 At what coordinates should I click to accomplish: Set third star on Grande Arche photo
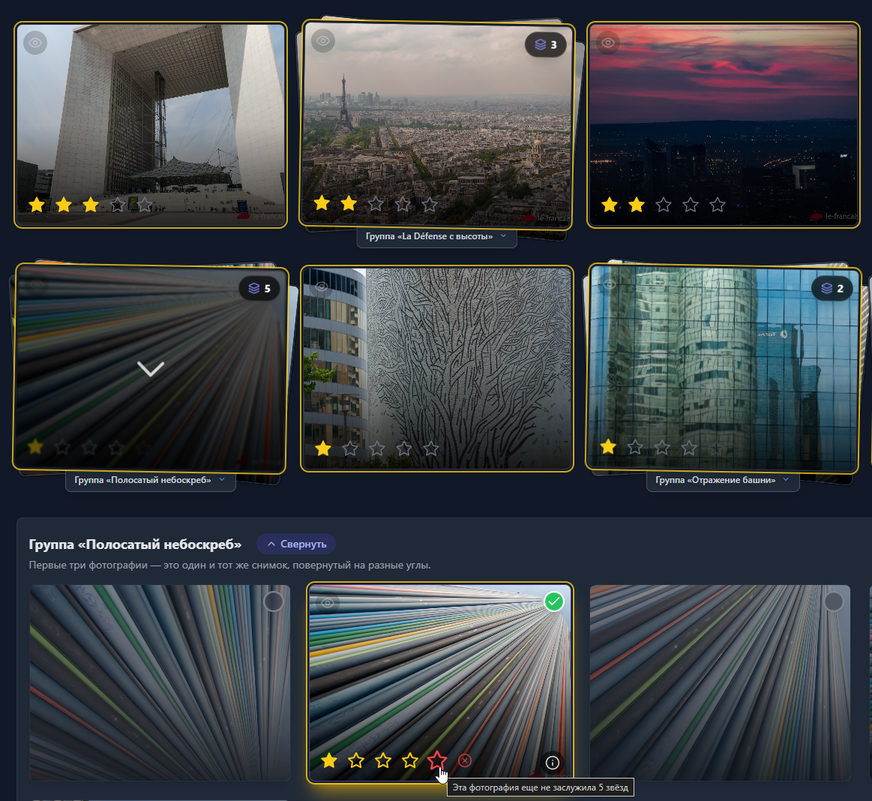91,205
